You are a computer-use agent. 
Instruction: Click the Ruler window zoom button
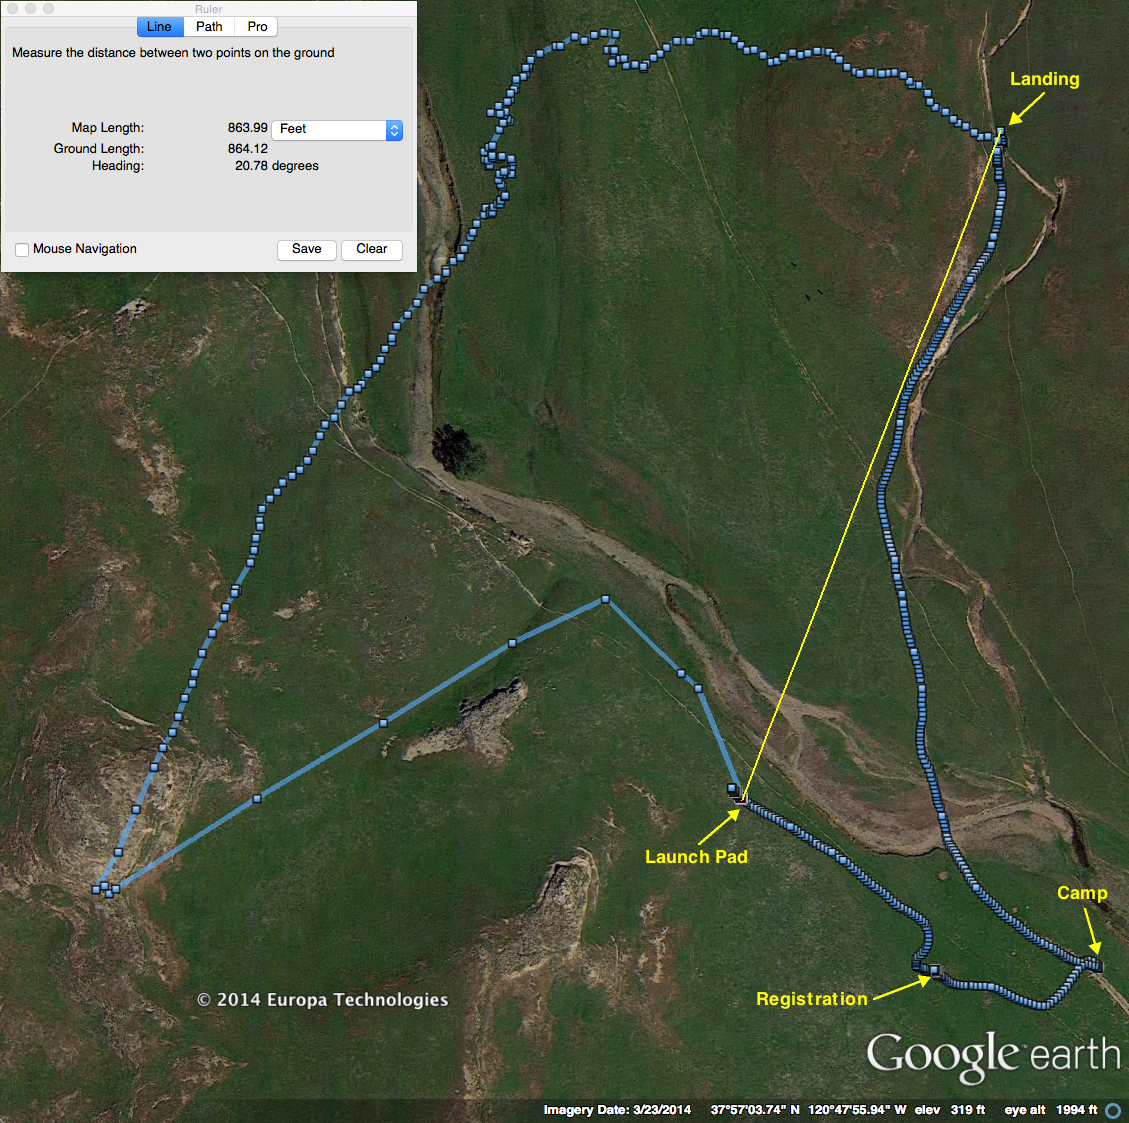(48, 9)
